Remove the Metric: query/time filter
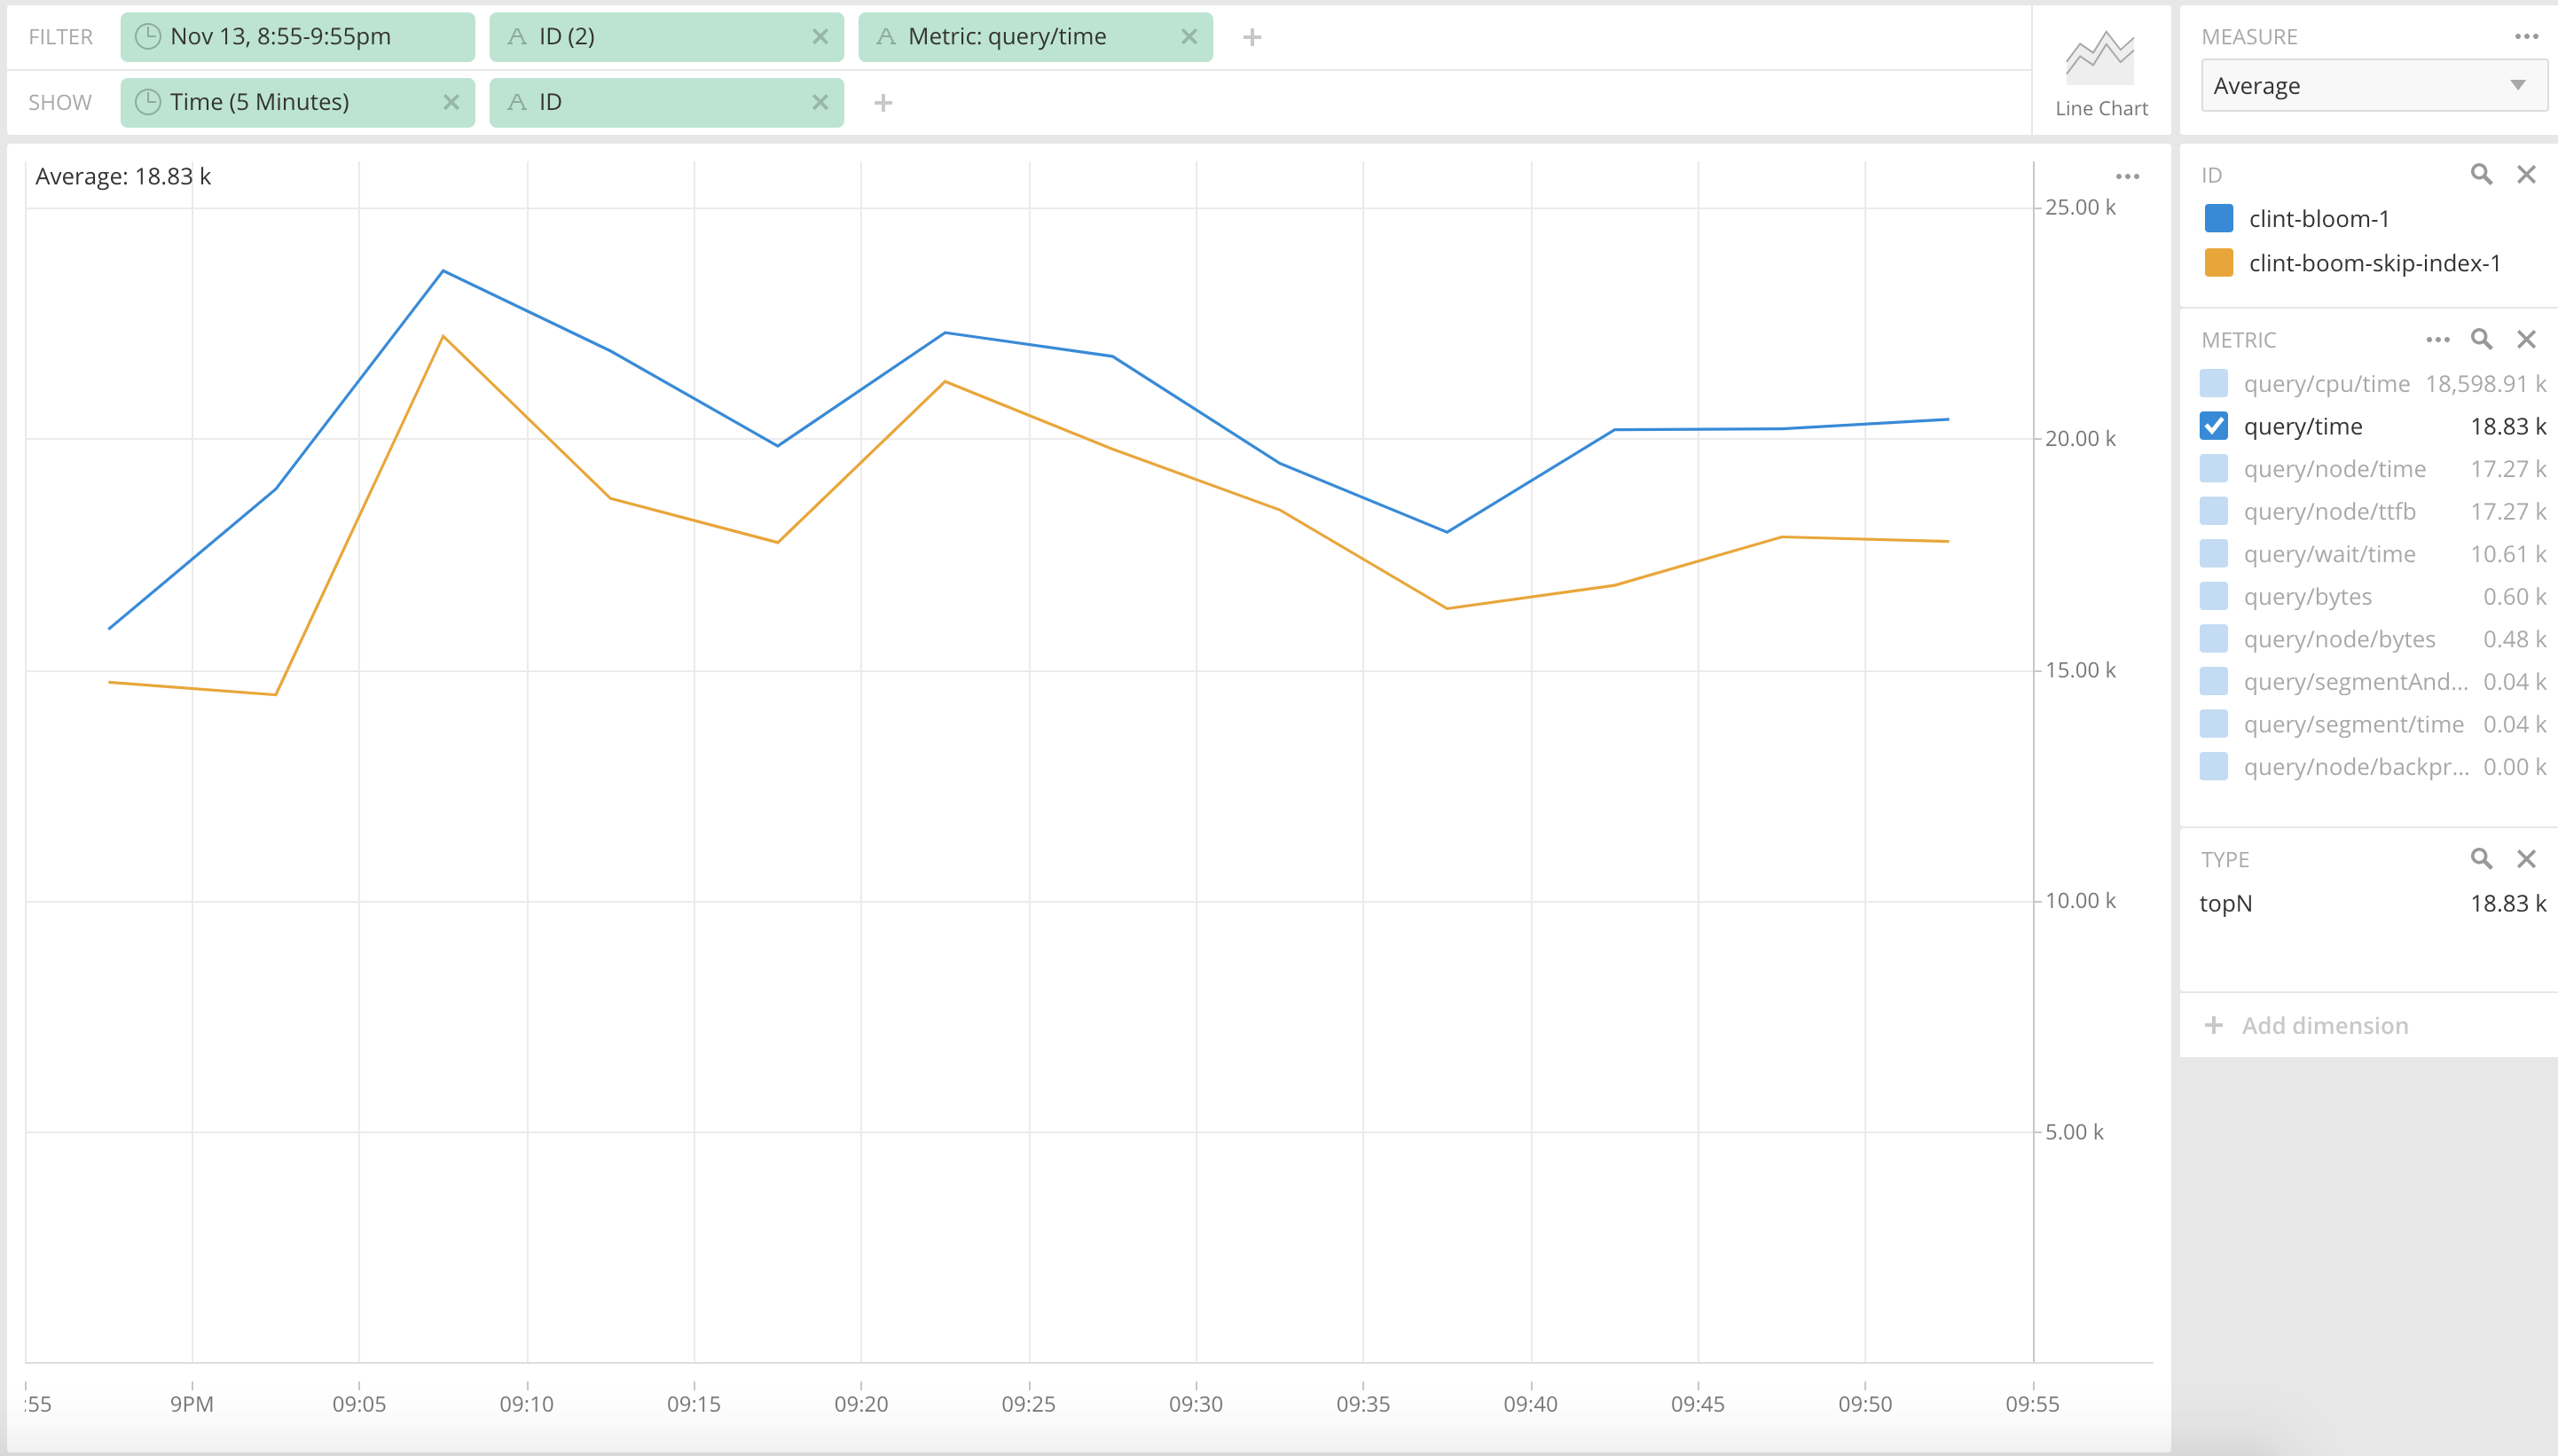The width and height of the screenshot is (2558, 1456). (x=1188, y=37)
